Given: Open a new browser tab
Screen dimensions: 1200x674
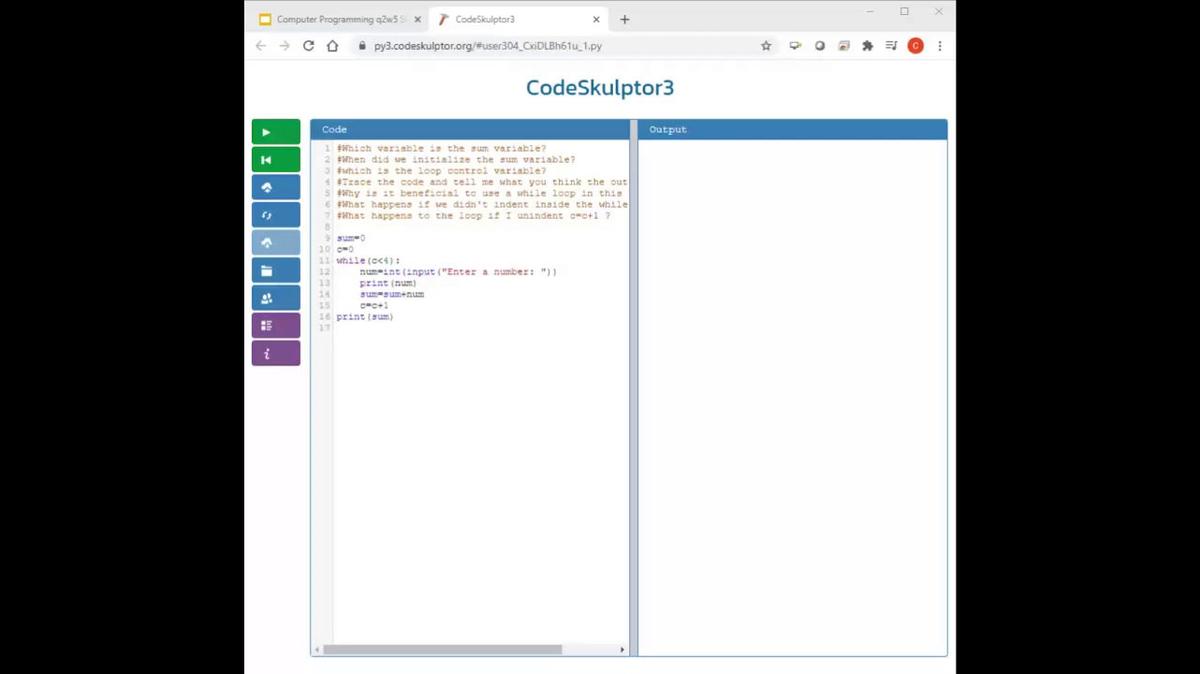Looking at the screenshot, I should [625, 19].
